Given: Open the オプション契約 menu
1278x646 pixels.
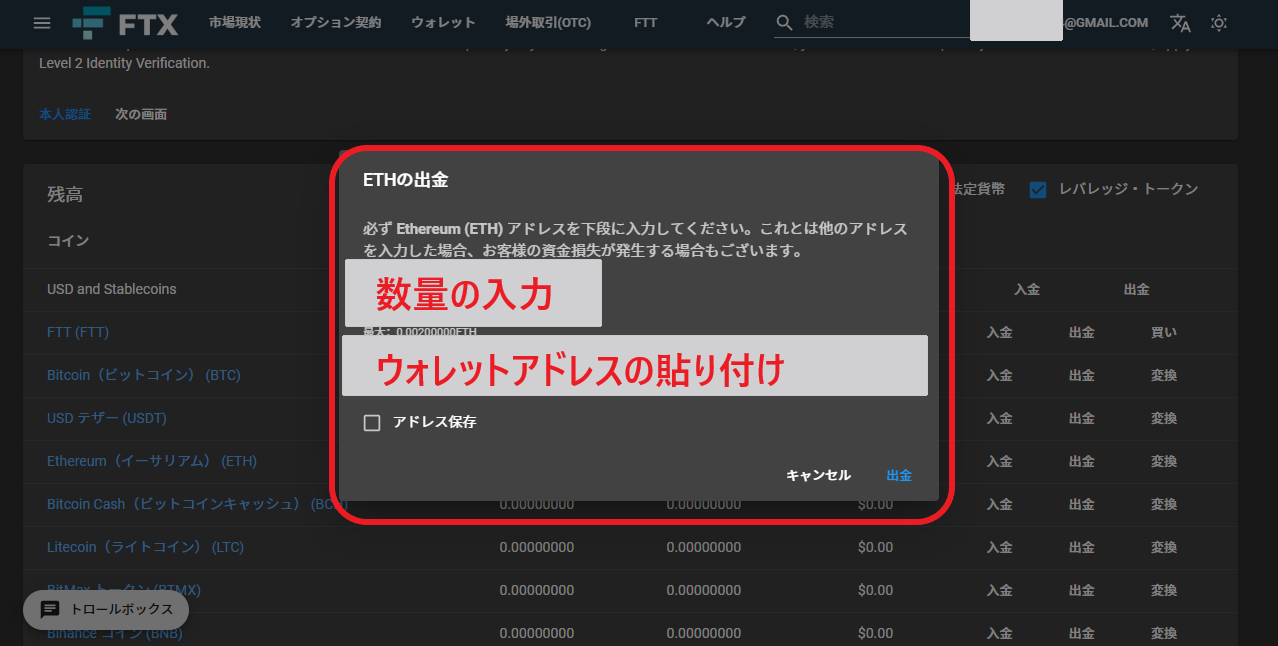Looking at the screenshot, I should pyautogui.click(x=336, y=22).
